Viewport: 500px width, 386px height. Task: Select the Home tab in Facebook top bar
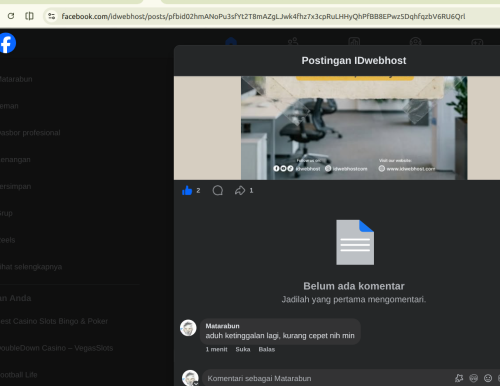pos(231,41)
